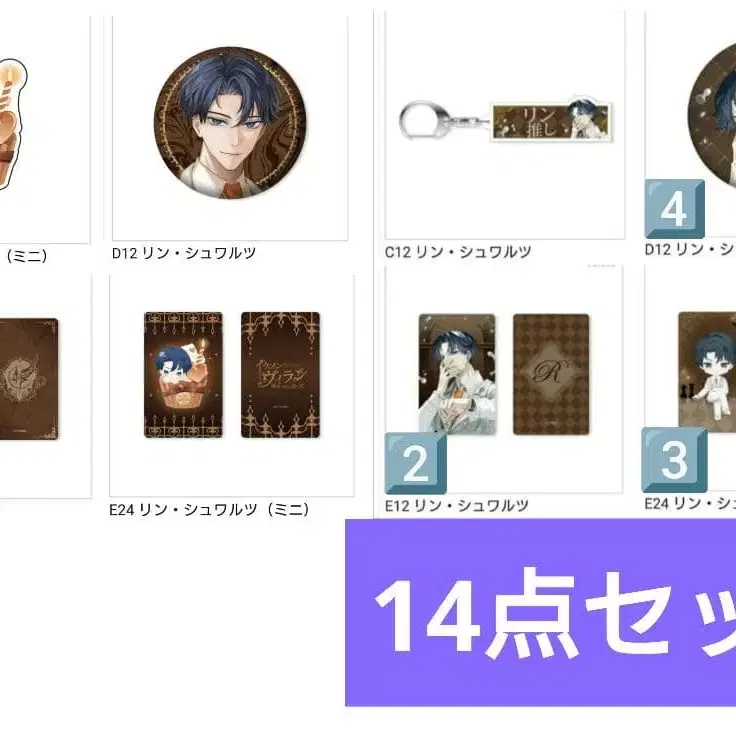Image resolution: width=736 pixels, height=736 pixels.
Task: Open the cupcake chibi card image
Action: (x=184, y=375)
